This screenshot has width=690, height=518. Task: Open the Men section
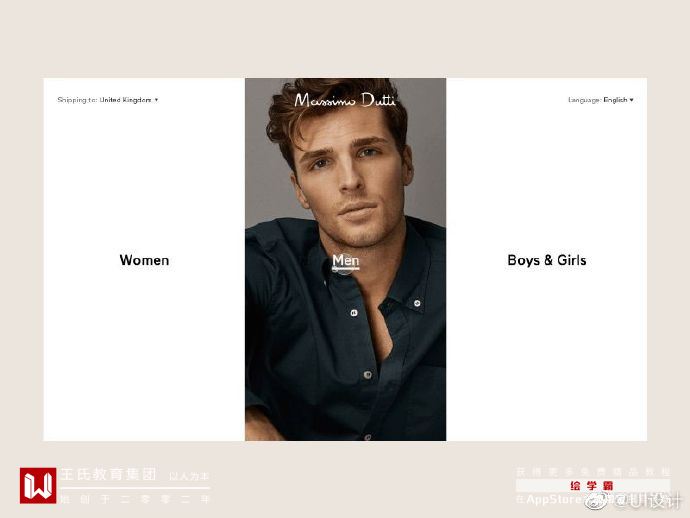click(x=345, y=261)
